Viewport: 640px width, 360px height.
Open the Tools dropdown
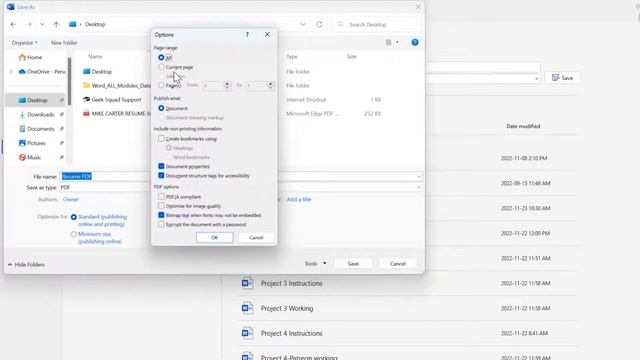pos(316,264)
